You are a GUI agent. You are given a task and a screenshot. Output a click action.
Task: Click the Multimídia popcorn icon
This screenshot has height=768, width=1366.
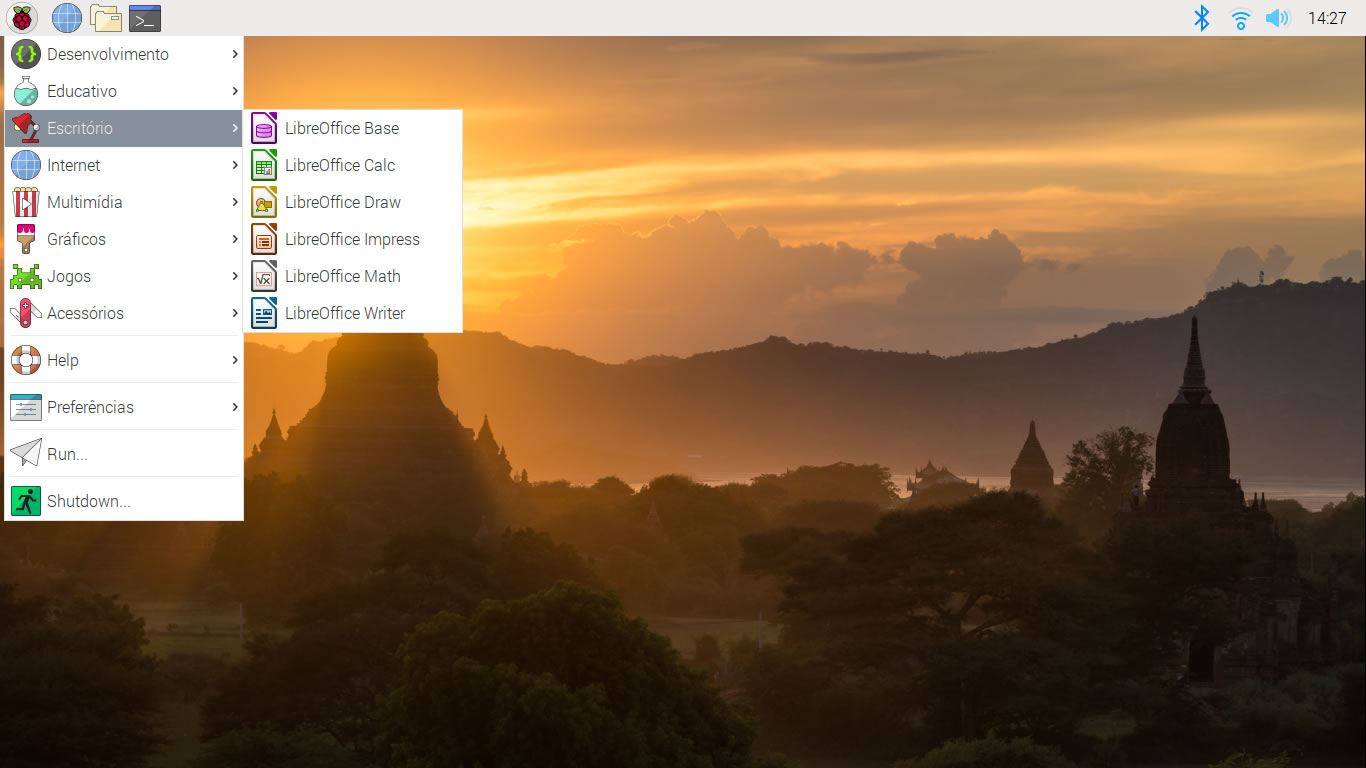pos(26,202)
